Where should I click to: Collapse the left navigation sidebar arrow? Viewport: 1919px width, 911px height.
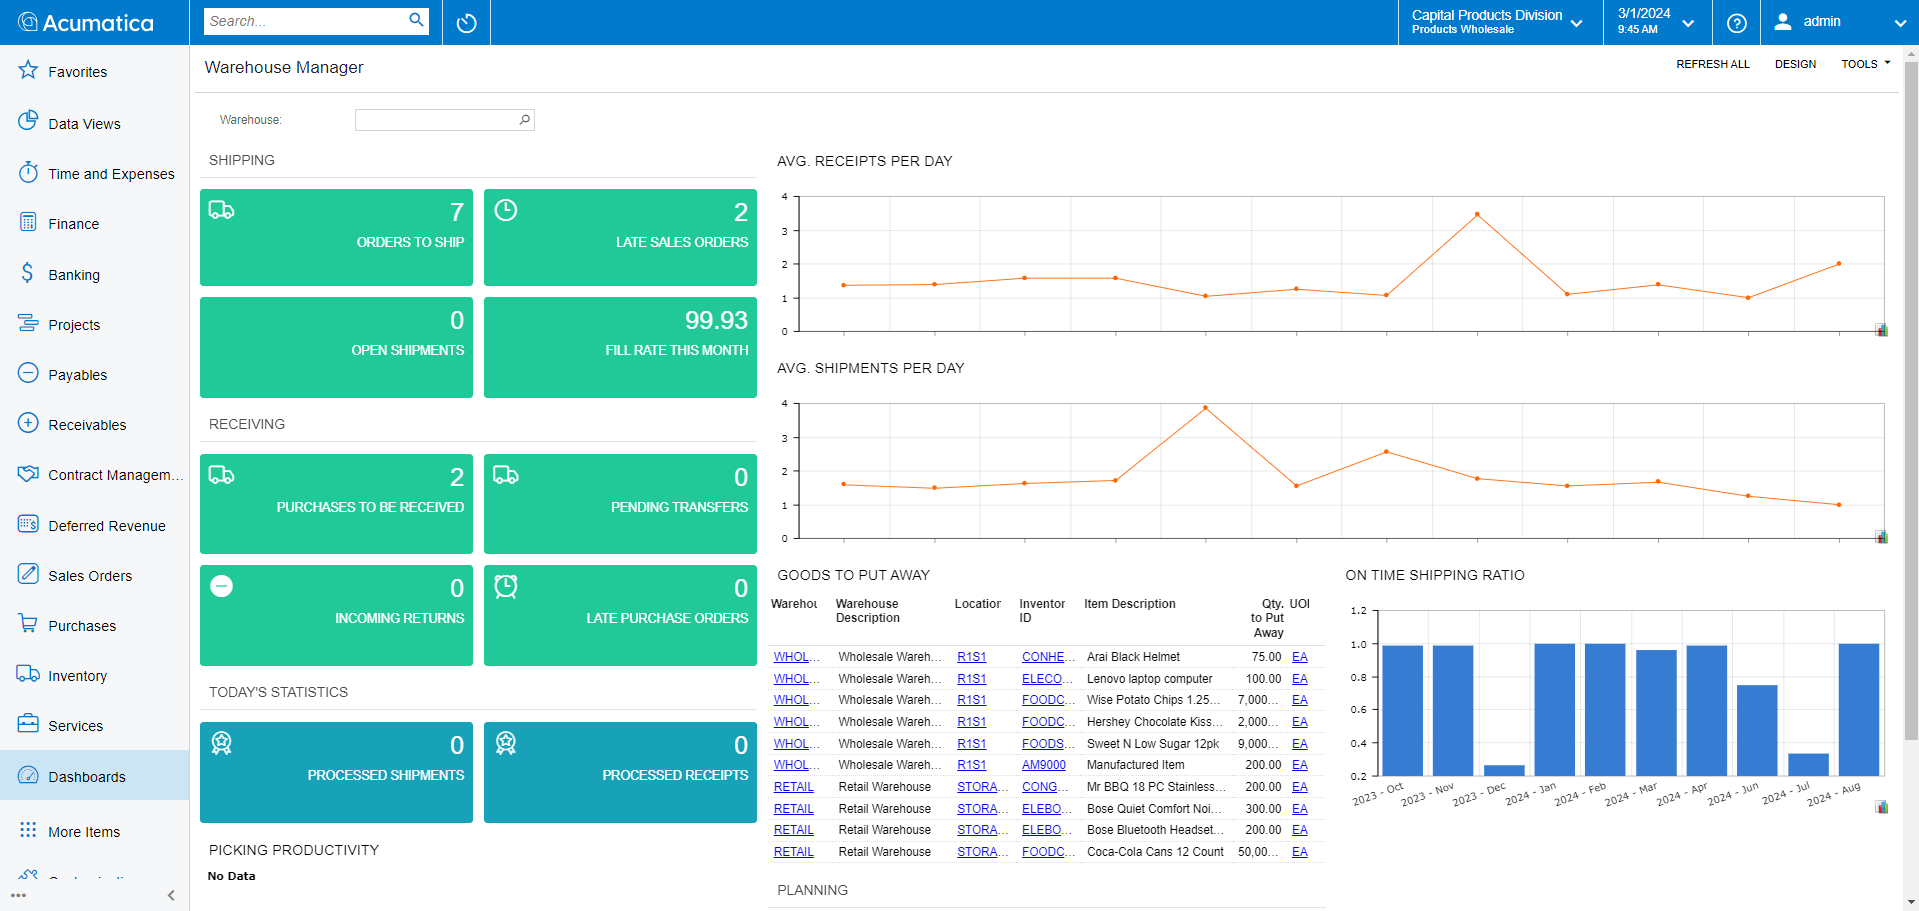pos(171,895)
